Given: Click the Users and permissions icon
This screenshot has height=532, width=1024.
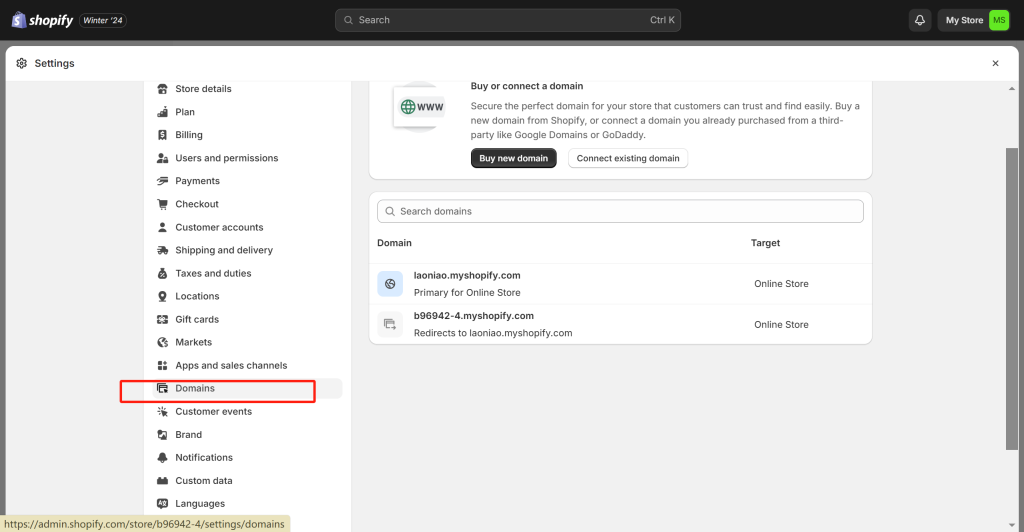Looking at the screenshot, I should point(163,158).
